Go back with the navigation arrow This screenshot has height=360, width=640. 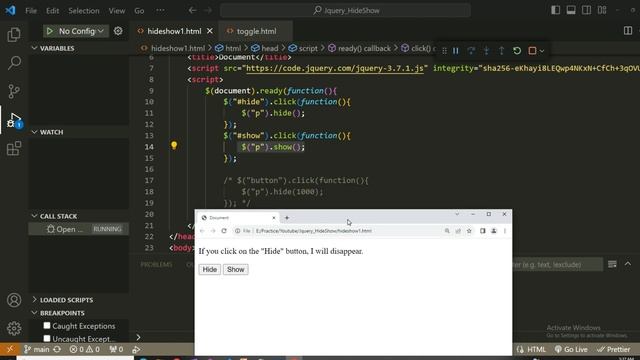(192, 10)
